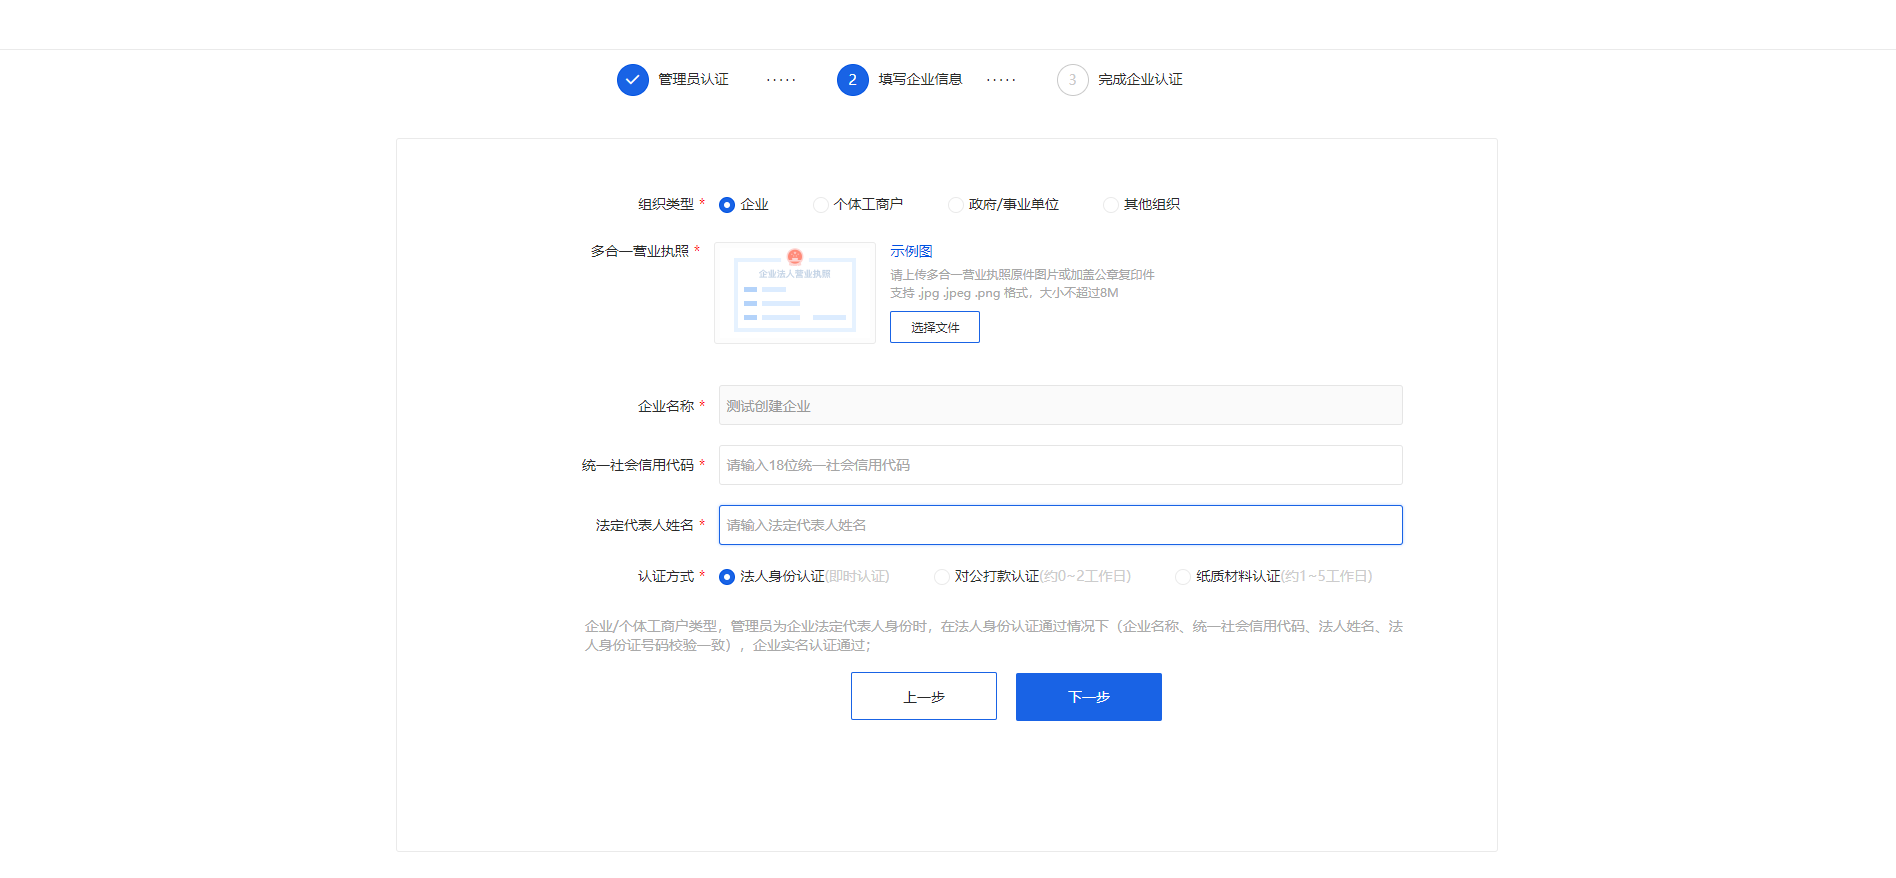Proceed with the 下一步 button

[x=1088, y=696]
